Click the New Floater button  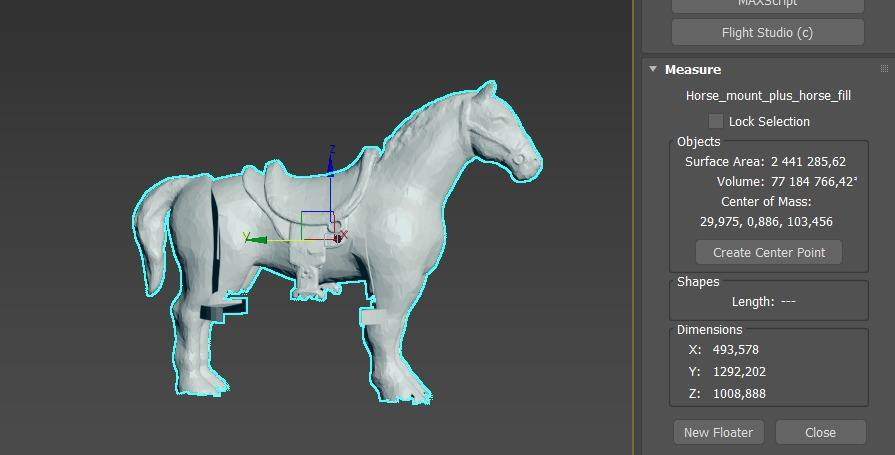[x=718, y=432]
